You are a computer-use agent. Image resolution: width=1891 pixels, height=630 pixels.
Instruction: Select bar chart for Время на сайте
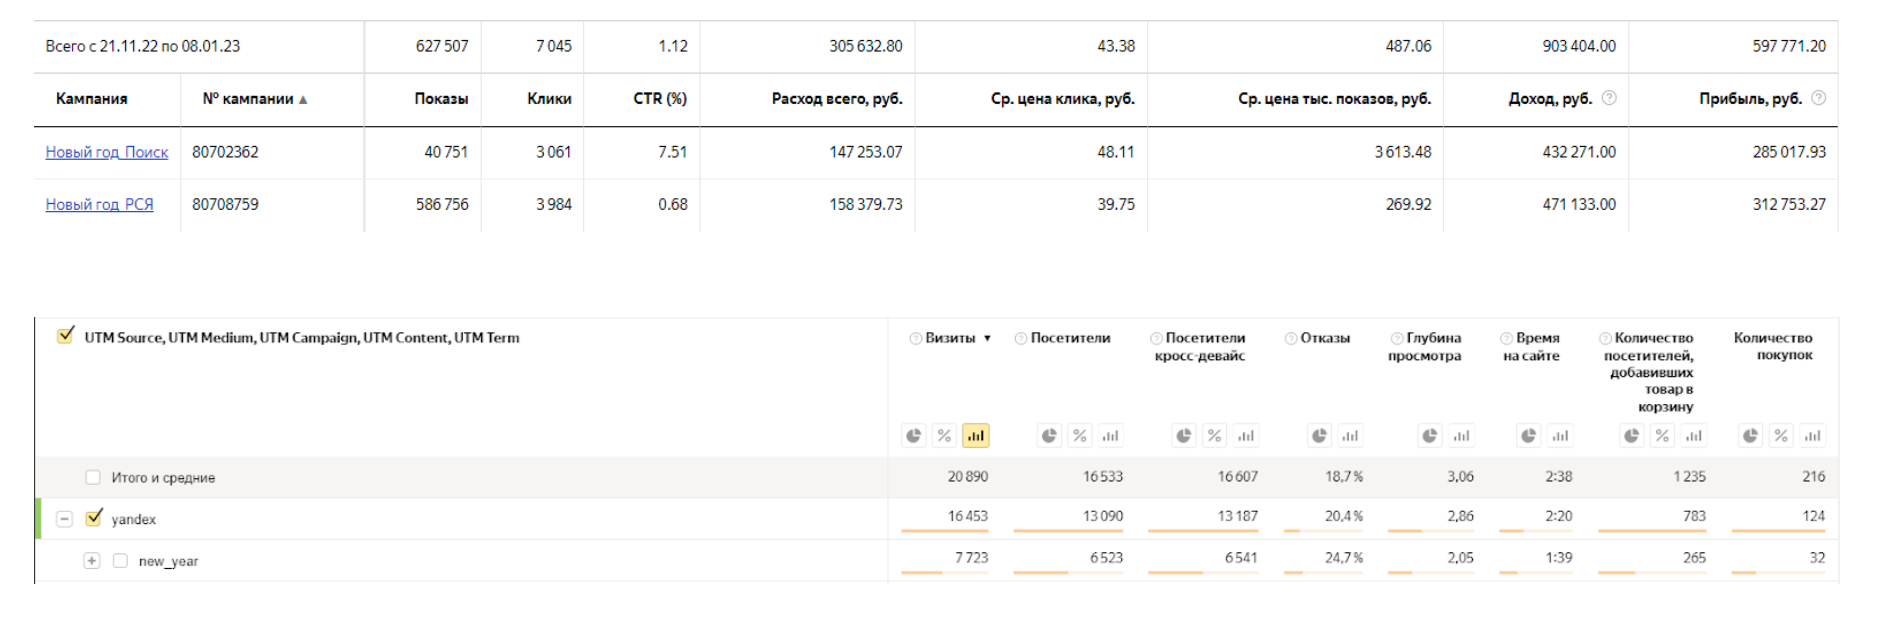[1560, 436]
